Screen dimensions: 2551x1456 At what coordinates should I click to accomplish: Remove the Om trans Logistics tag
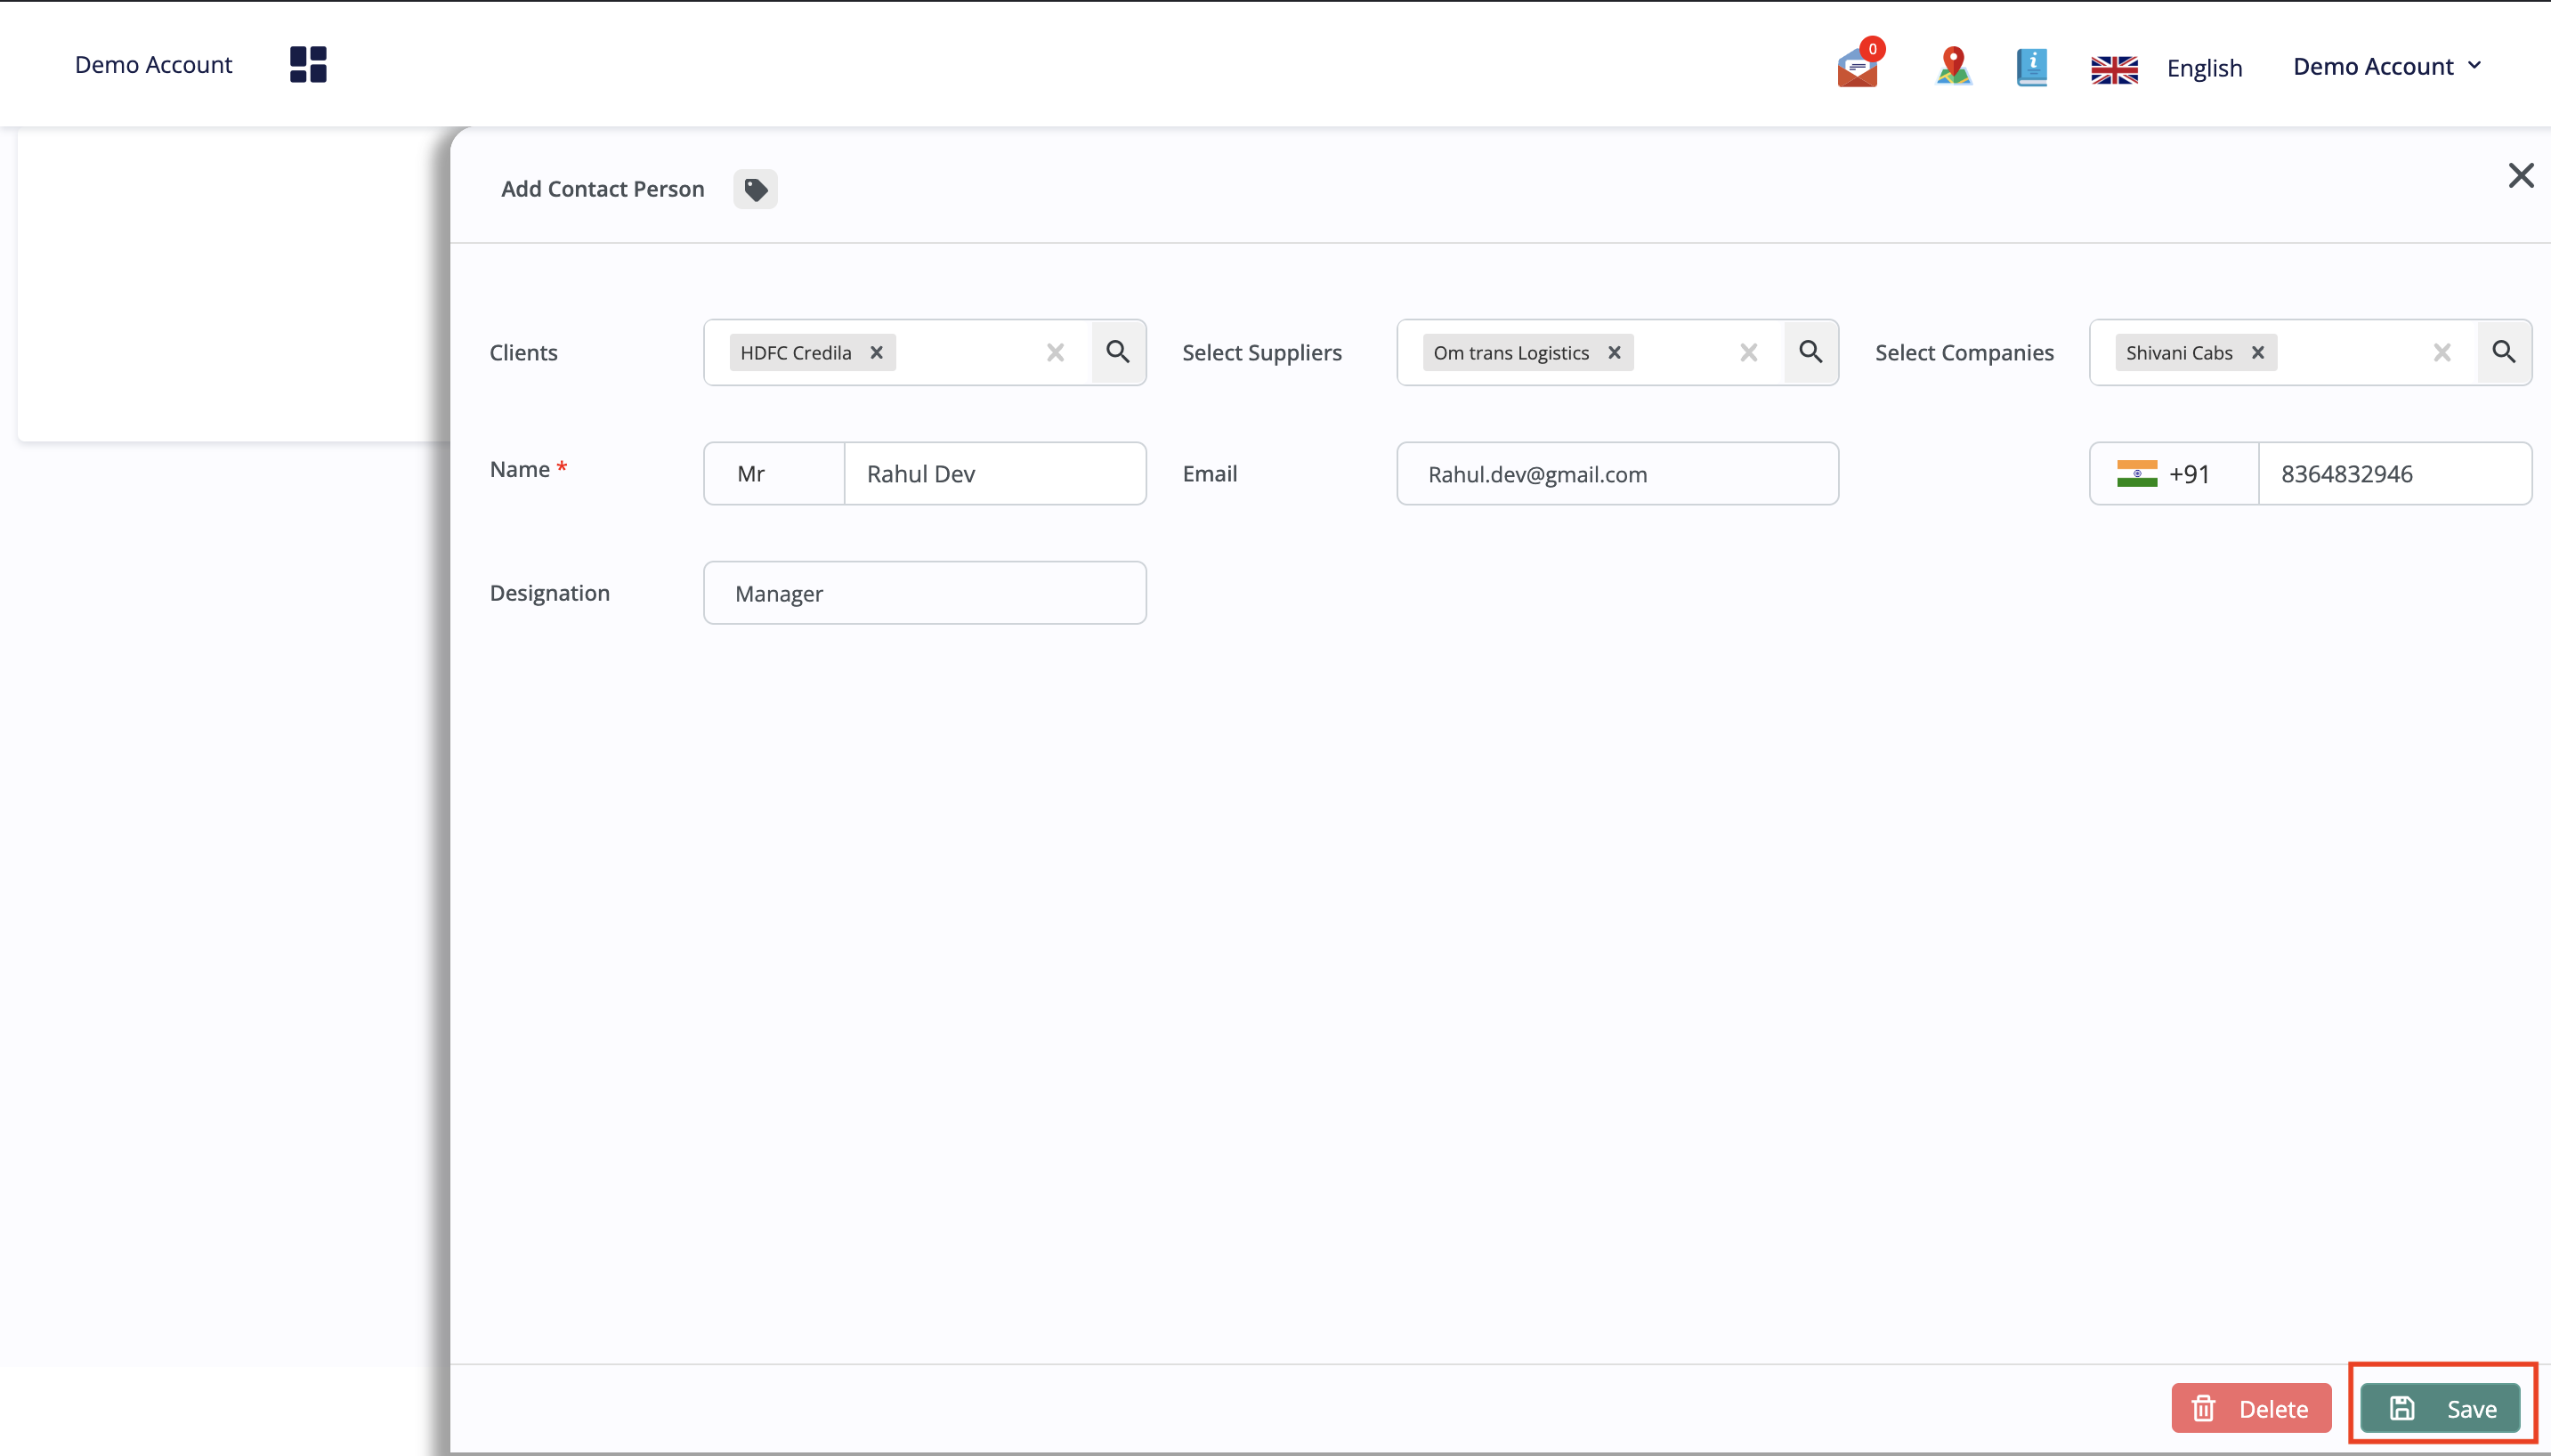tap(1614, 353)
